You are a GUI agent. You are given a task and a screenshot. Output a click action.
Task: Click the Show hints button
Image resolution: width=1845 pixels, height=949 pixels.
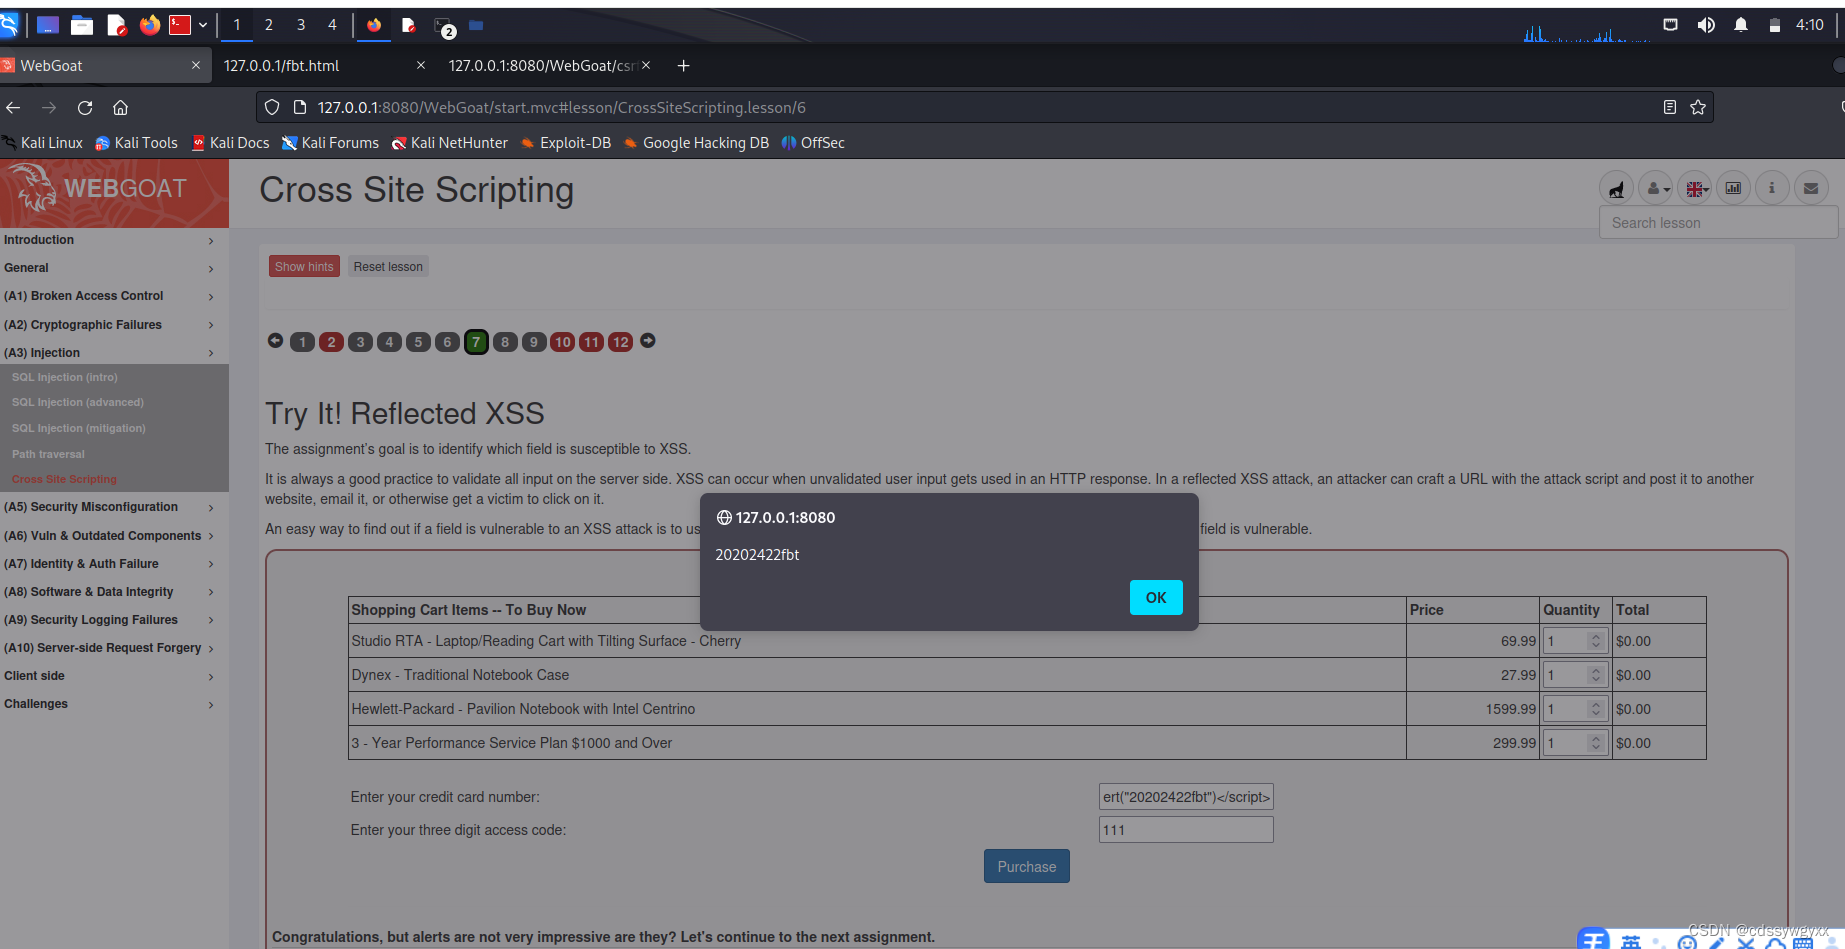304,267
